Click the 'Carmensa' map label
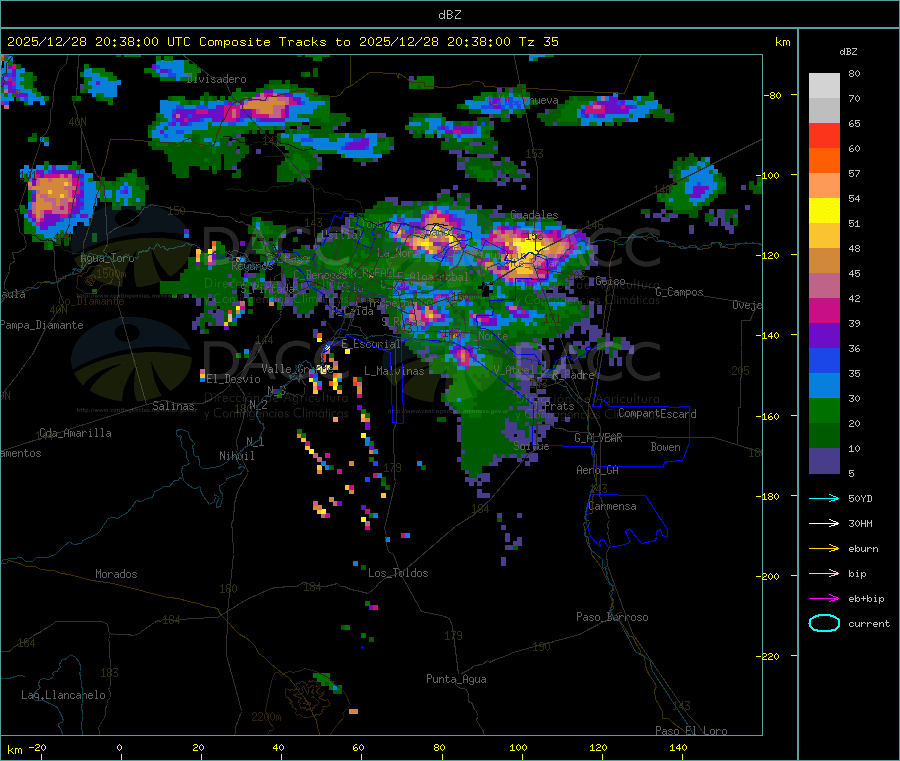This screenshot has height=761, width=900. (x=612, y=506)
